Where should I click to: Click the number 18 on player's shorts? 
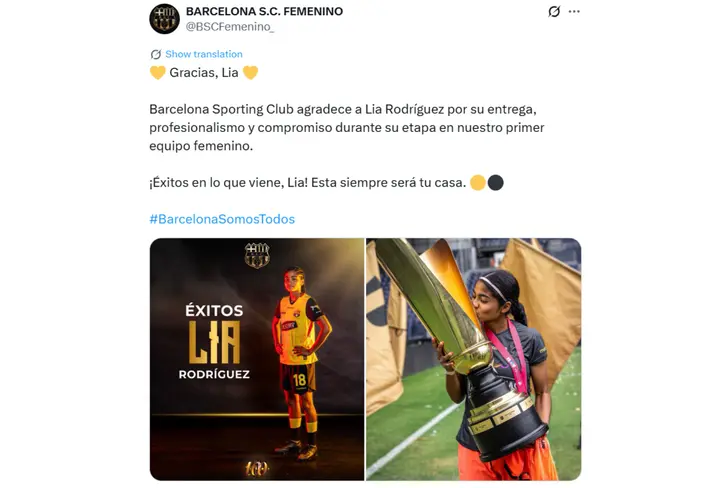(299, 380)
